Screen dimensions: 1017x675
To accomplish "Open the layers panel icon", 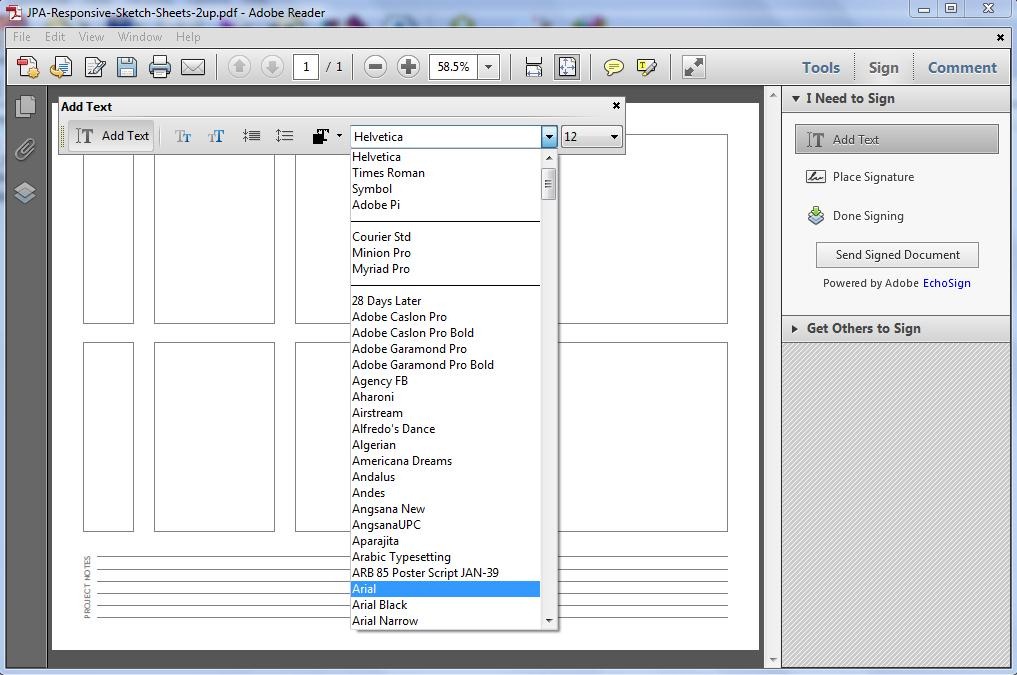I will pyautogui.click(x=25, y=193).
